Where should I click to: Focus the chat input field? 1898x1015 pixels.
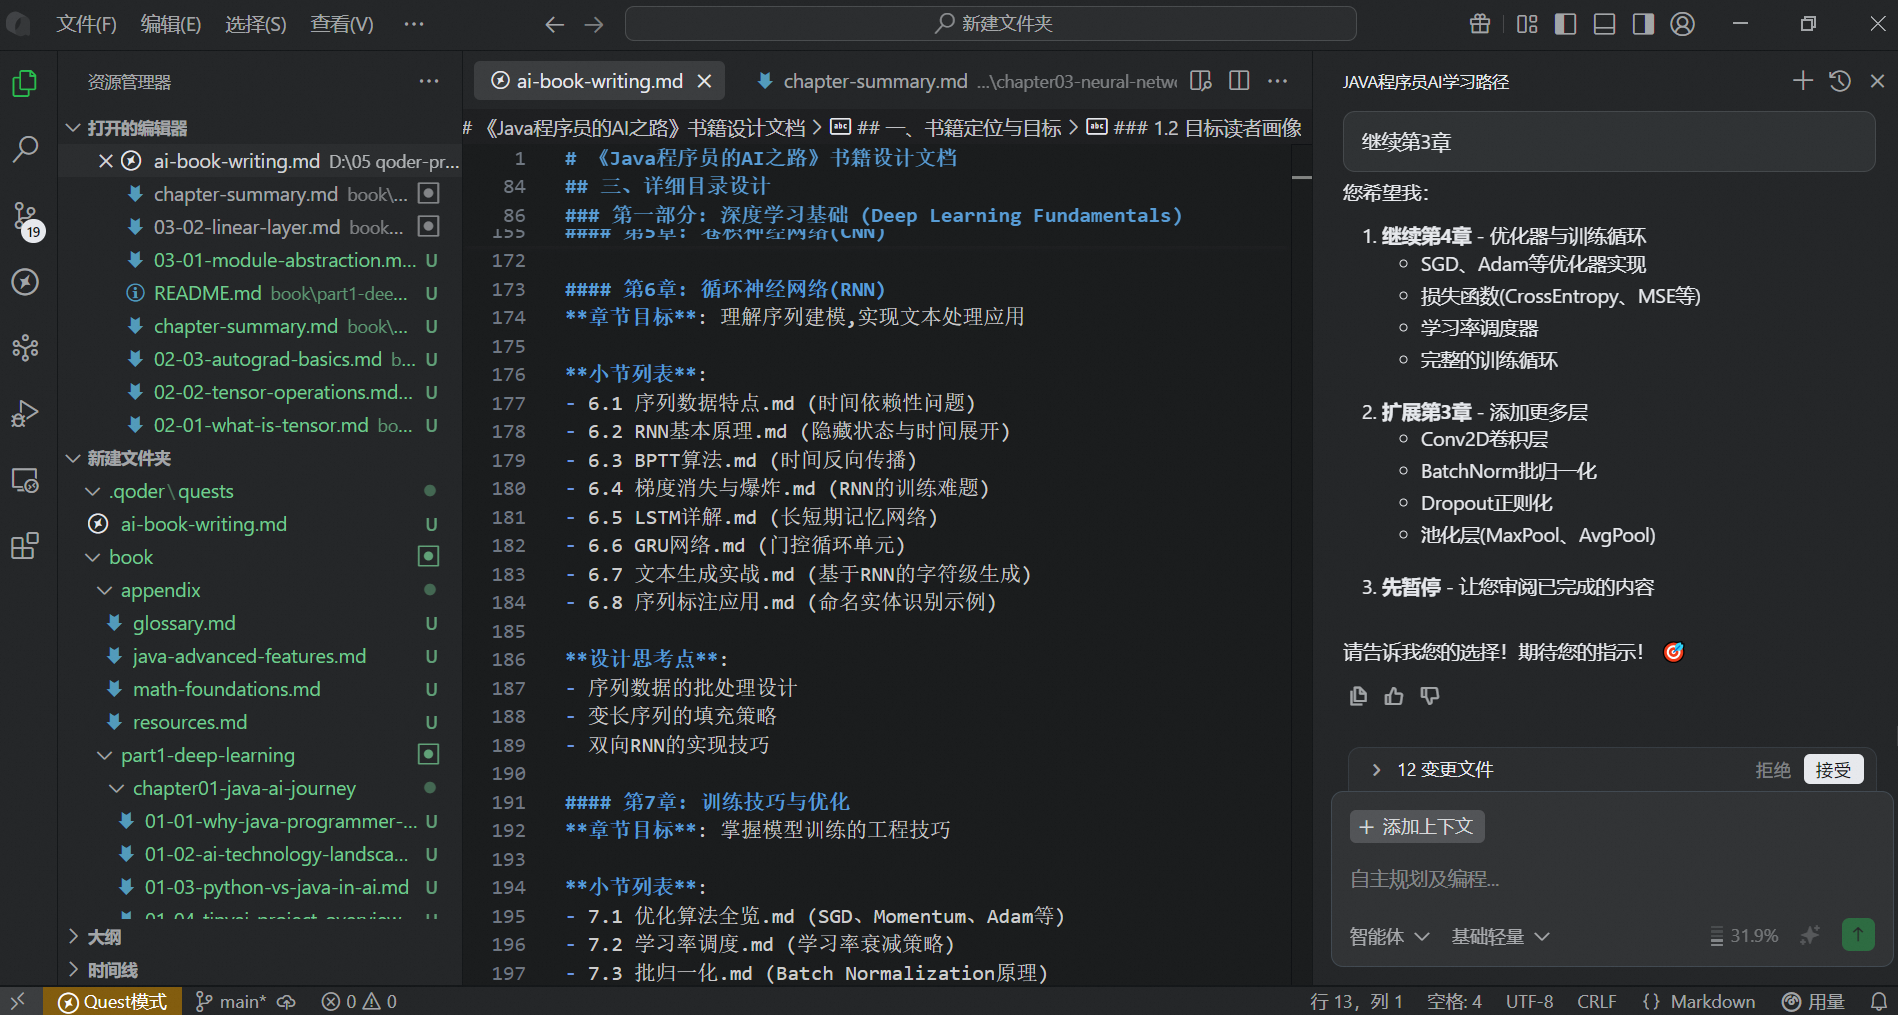[x=1610, y=879]
